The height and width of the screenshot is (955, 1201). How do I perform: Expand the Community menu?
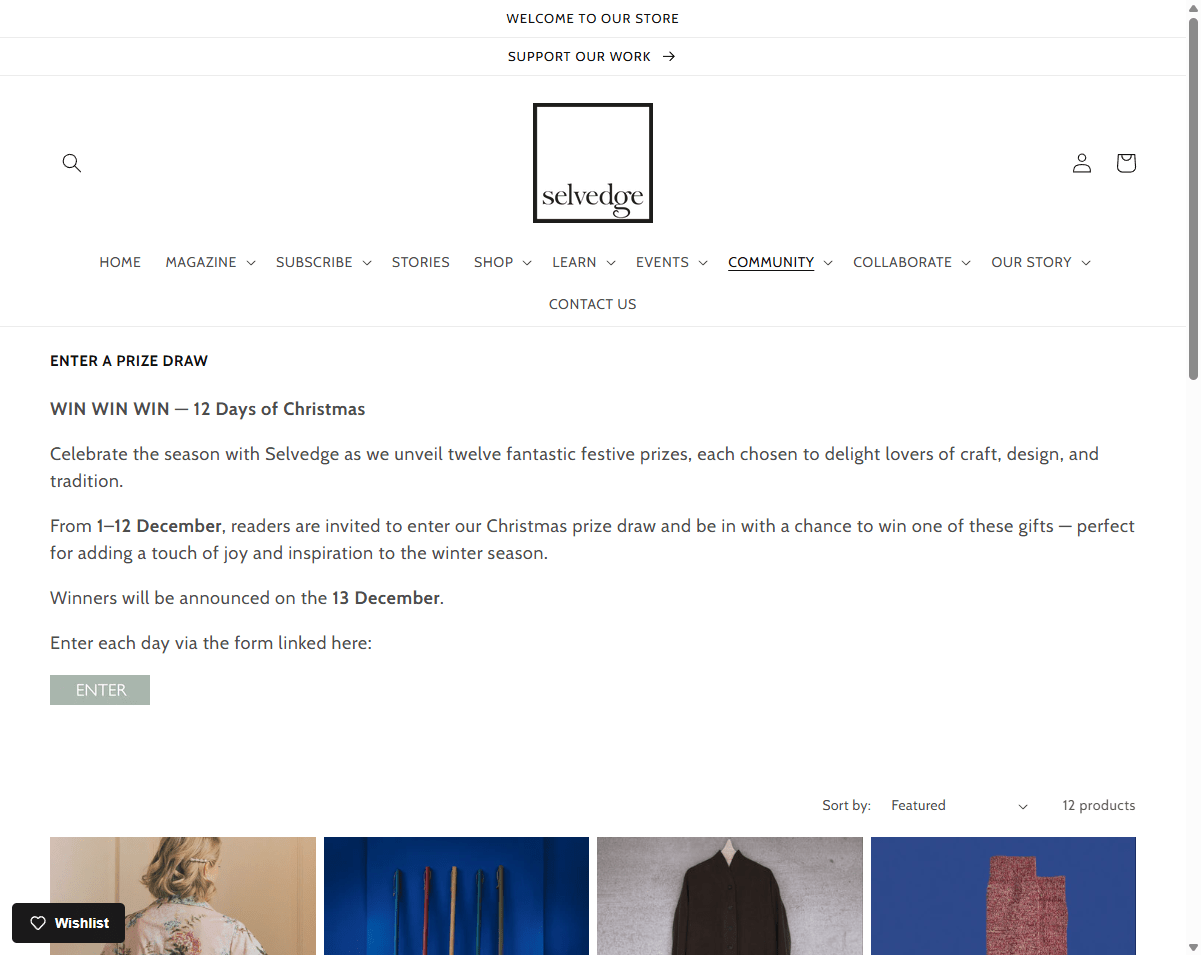coord(781,262)
